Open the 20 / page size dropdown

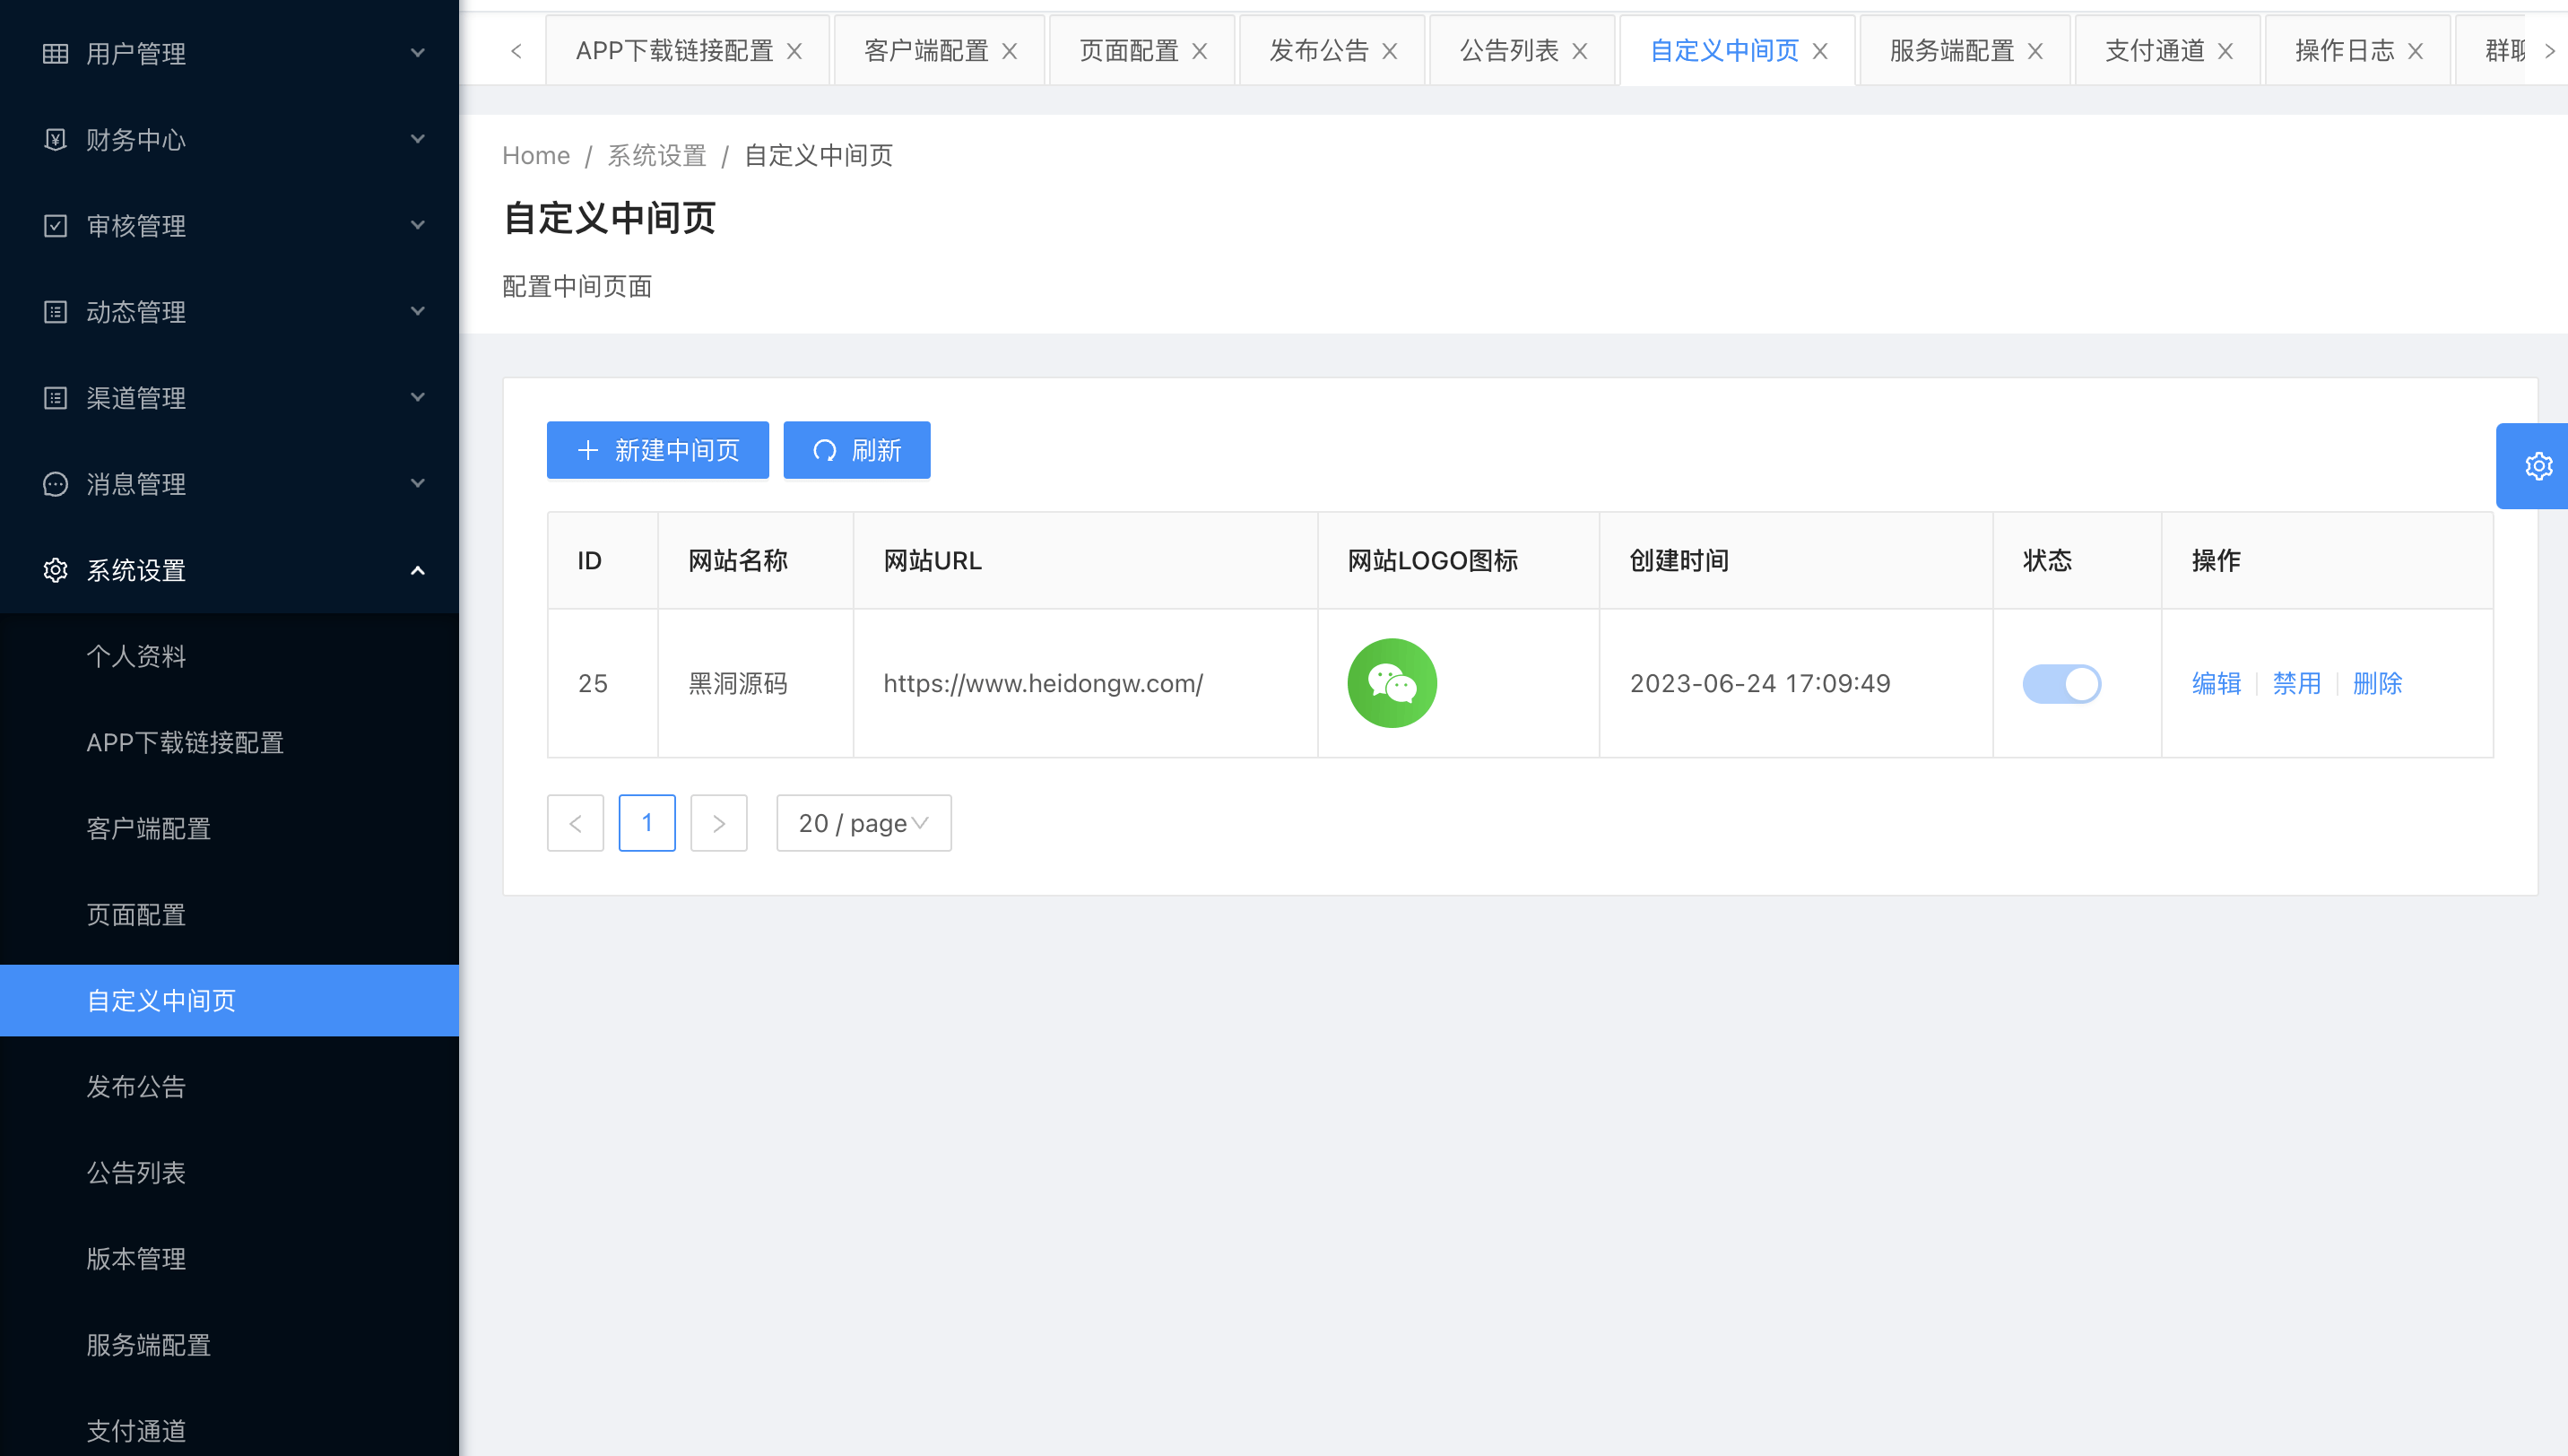[x=863, y=823]
